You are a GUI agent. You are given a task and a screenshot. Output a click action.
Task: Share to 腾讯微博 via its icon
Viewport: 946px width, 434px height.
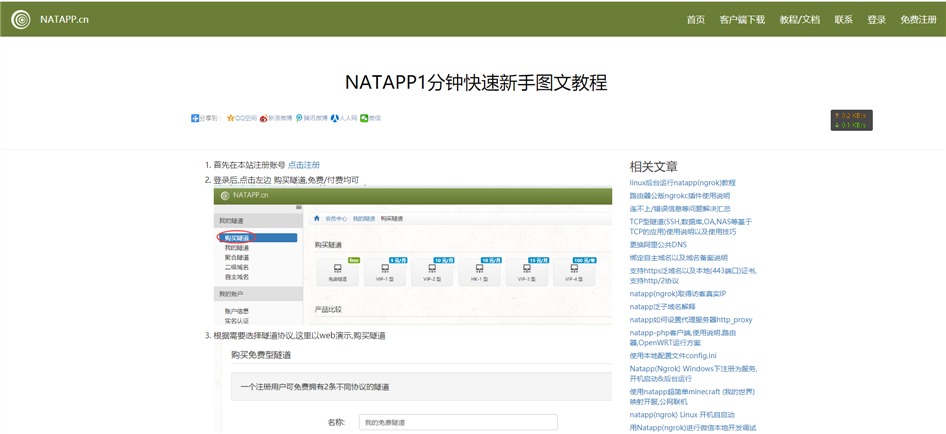point(299,118)
